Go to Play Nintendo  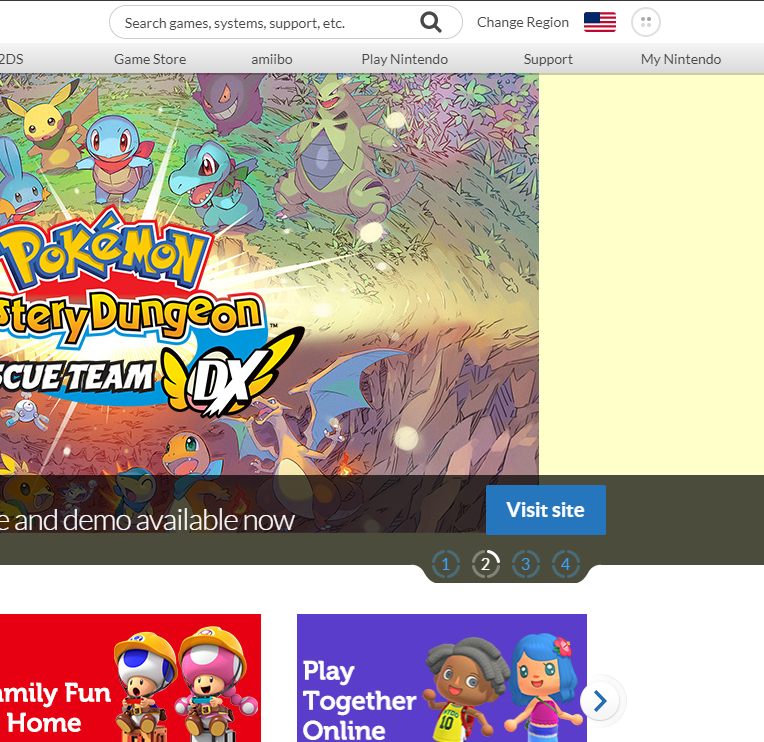(404, 59)
